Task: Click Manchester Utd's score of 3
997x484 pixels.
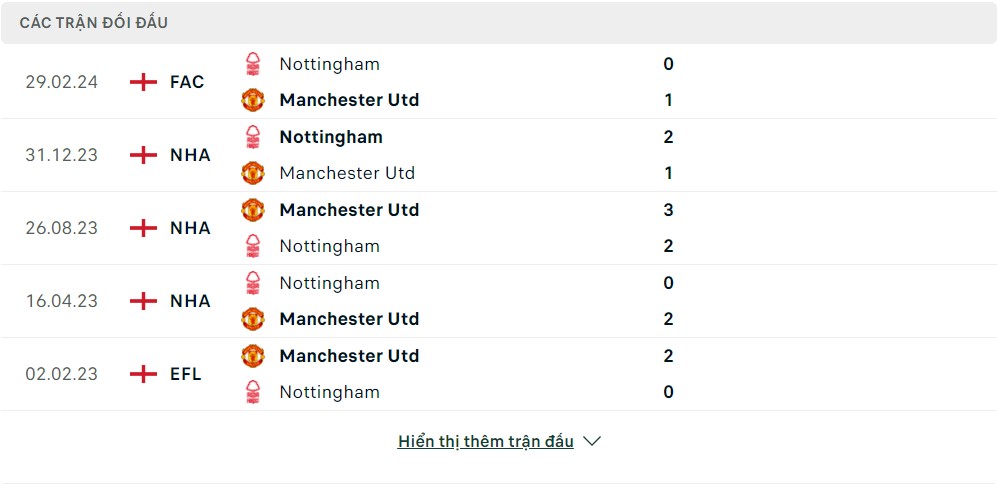Action: pyautogui.click(x=668, y=210)
